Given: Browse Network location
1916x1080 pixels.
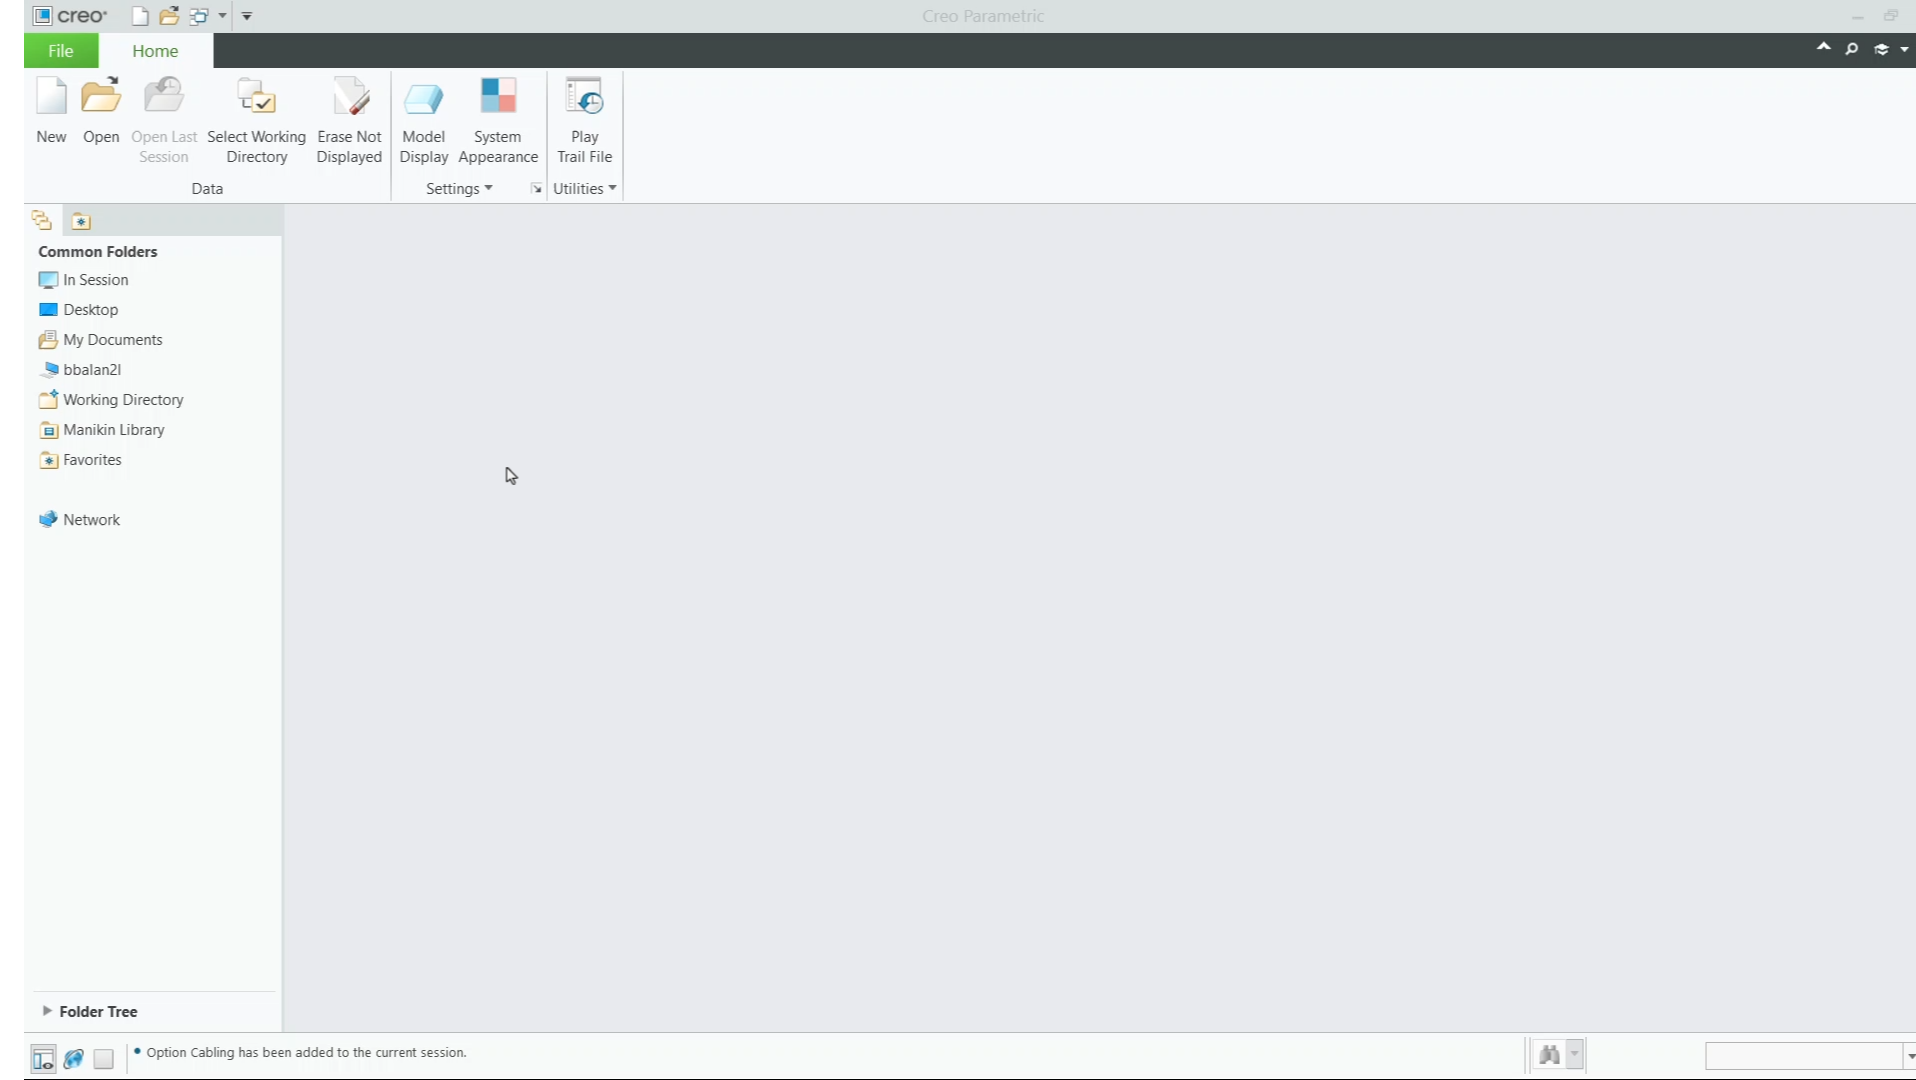Looking at the screenshot, I should pyautogui.click(x=79, y=520).
